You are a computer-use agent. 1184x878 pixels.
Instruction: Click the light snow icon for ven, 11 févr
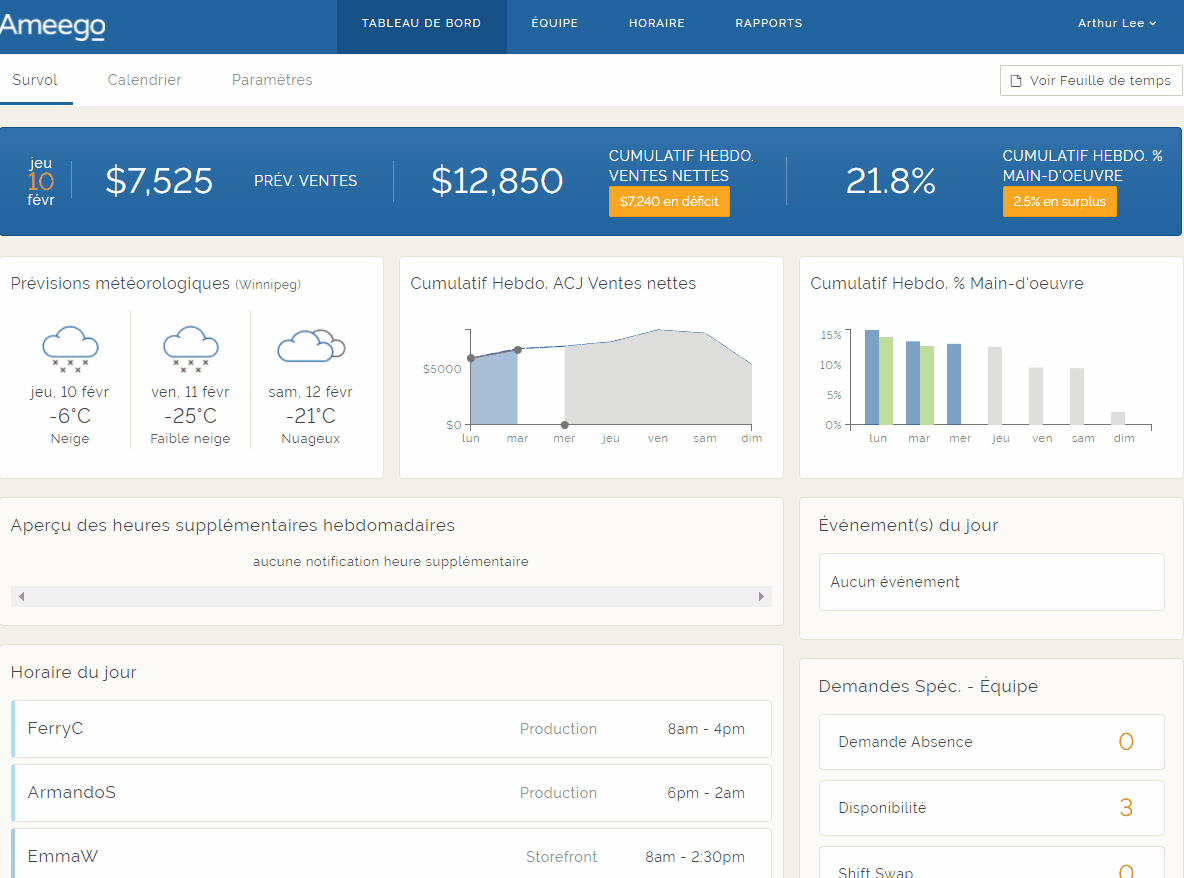click(190, 348)
